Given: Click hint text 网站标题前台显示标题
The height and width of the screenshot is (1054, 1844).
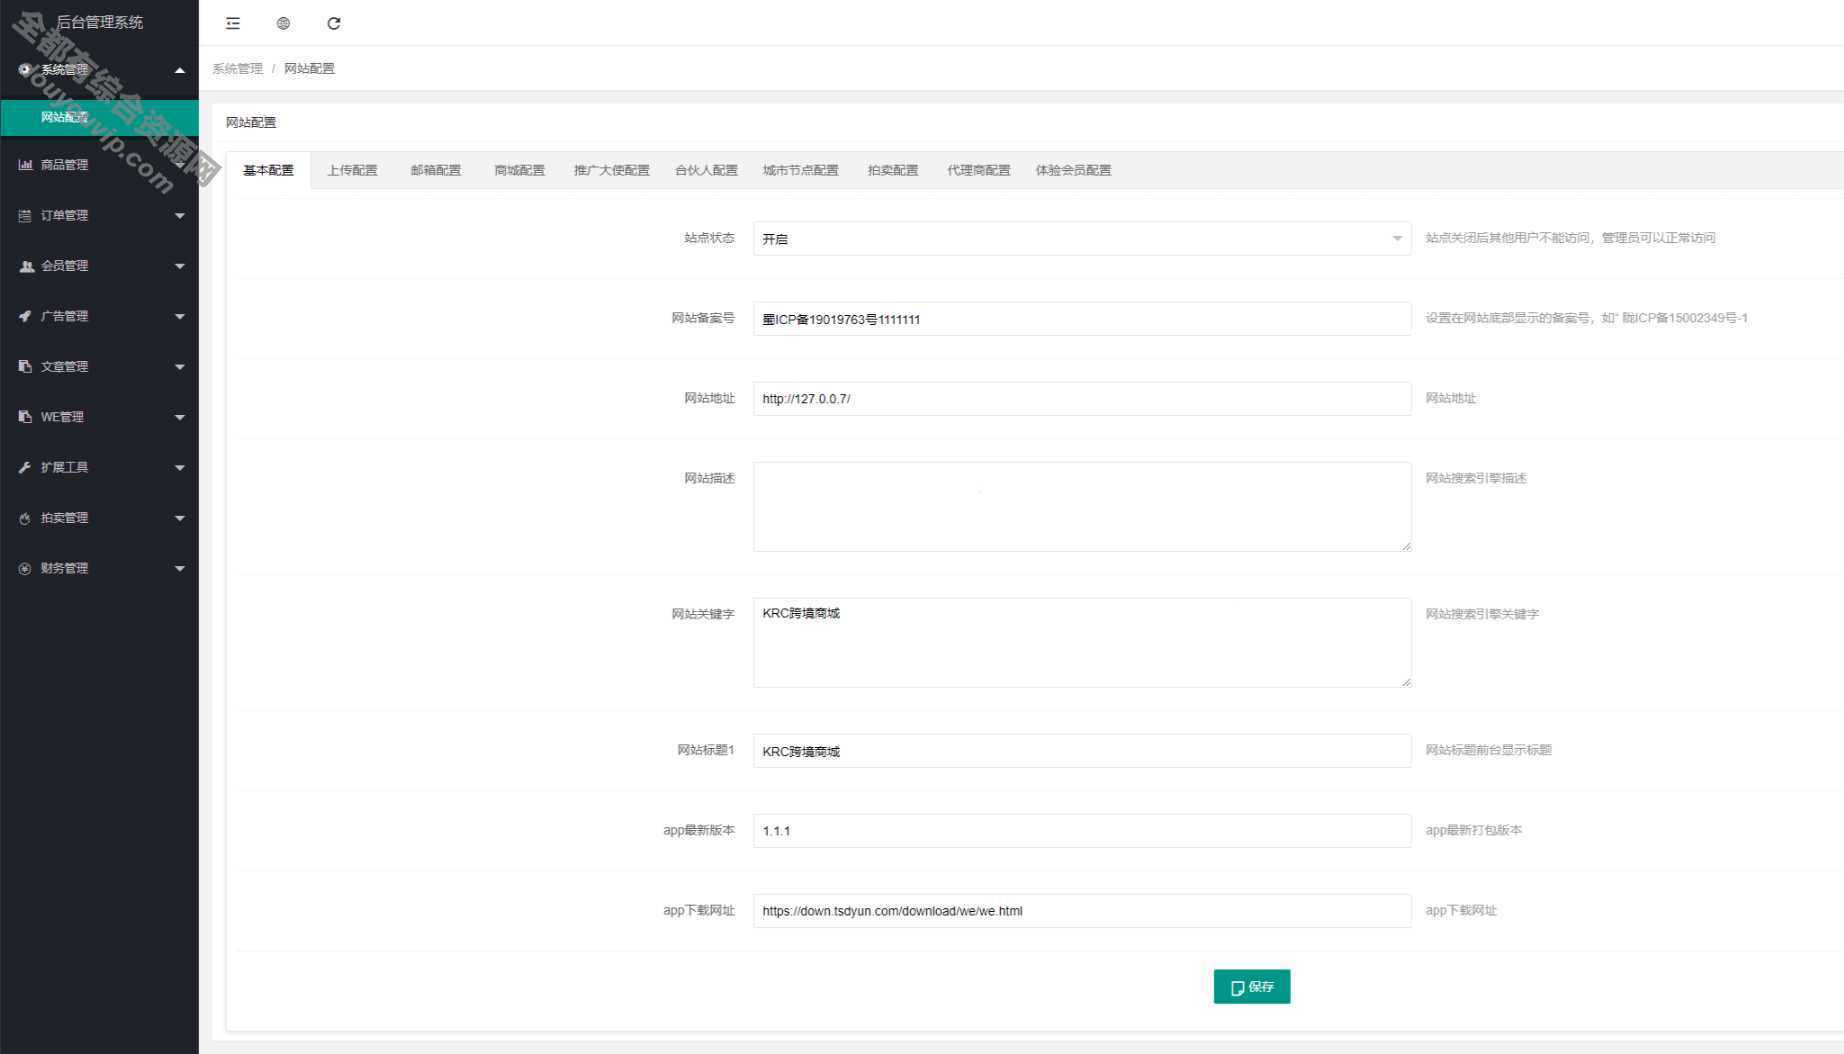Looking at the screenshot, I should click(x=1488, y=750).
